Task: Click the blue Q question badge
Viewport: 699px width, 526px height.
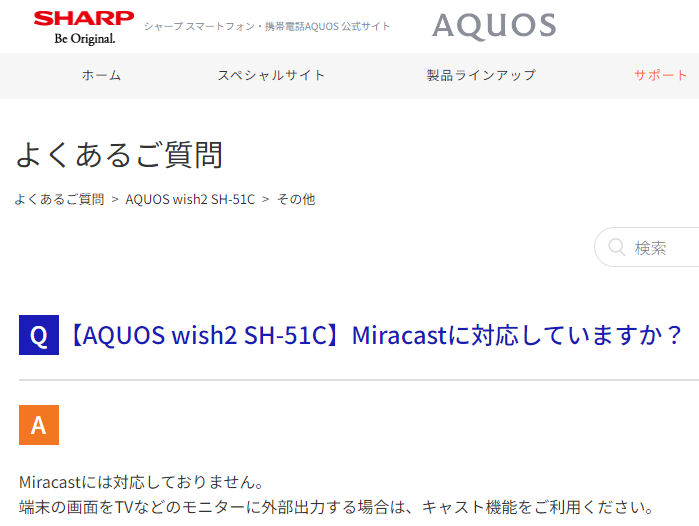Action: coord(39,335)
